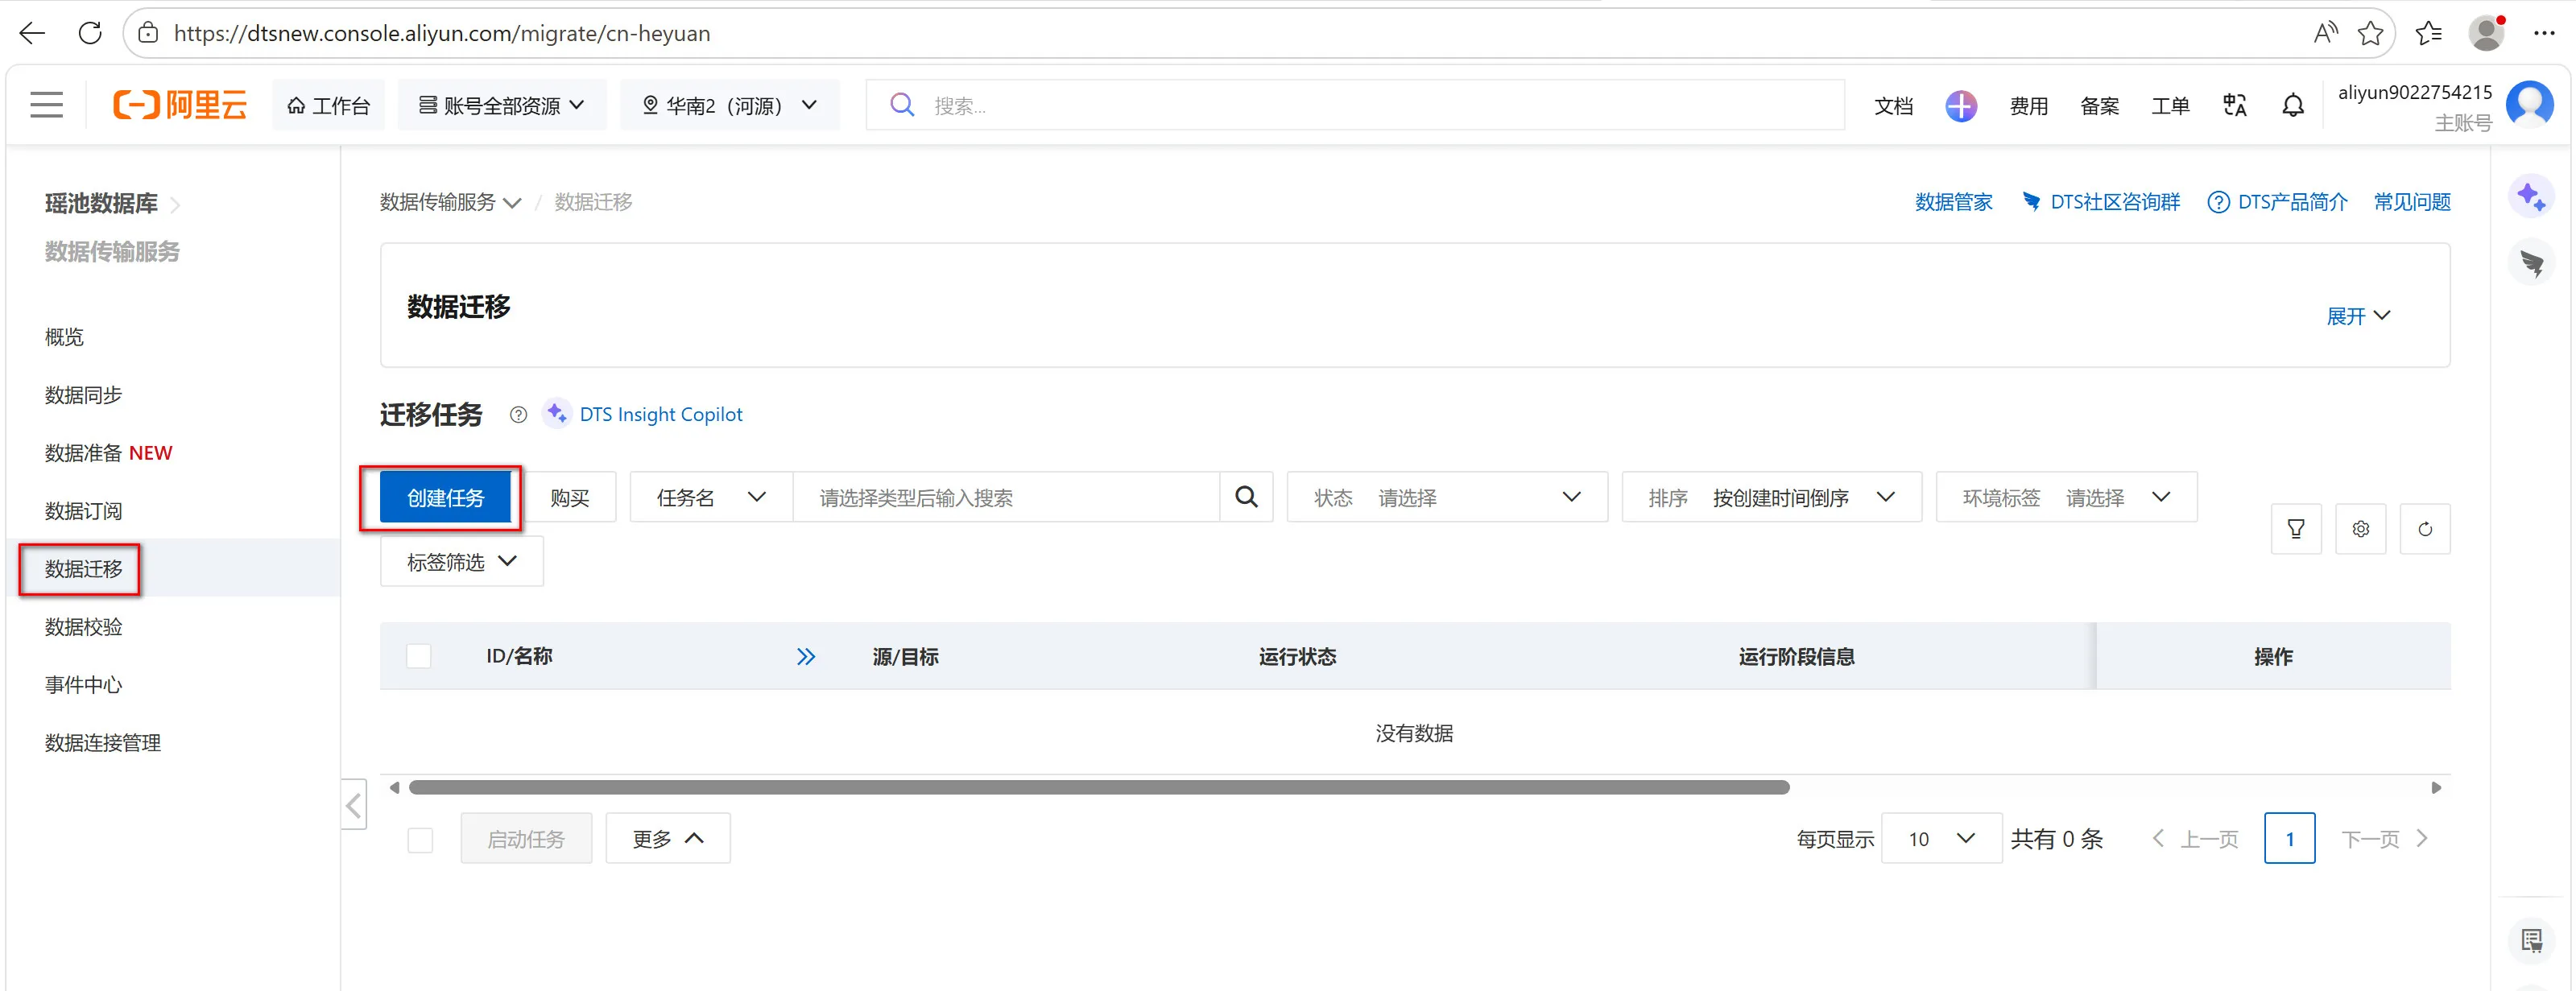Reload the page with the refresh icon
The image size is (2576, 991).
(x=90, y=33)
